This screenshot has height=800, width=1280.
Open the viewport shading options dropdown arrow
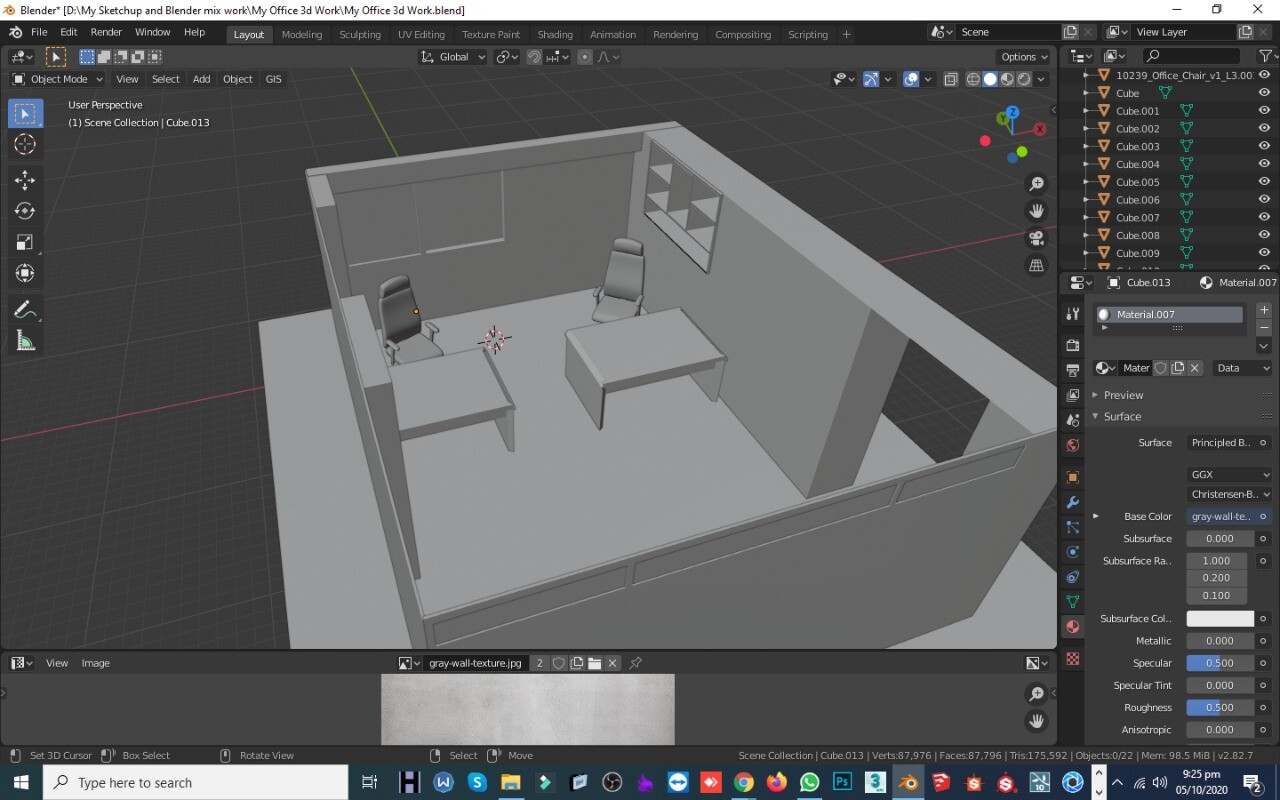click(x=1041, y=79)
